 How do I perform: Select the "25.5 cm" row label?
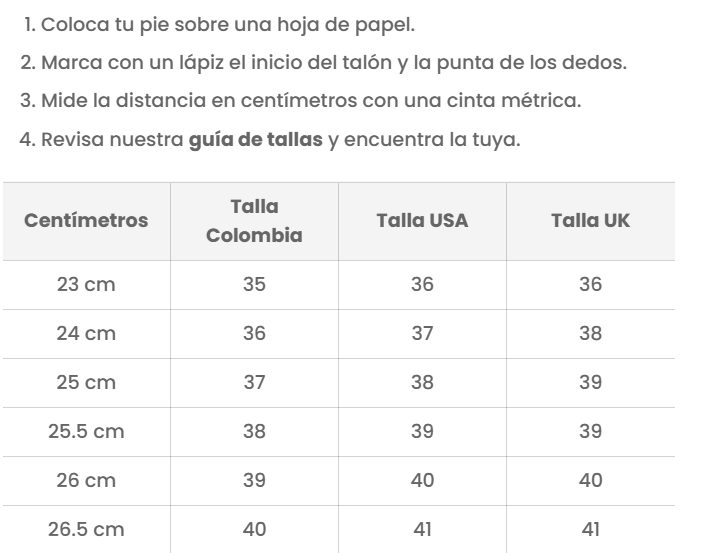pos(86,432)
